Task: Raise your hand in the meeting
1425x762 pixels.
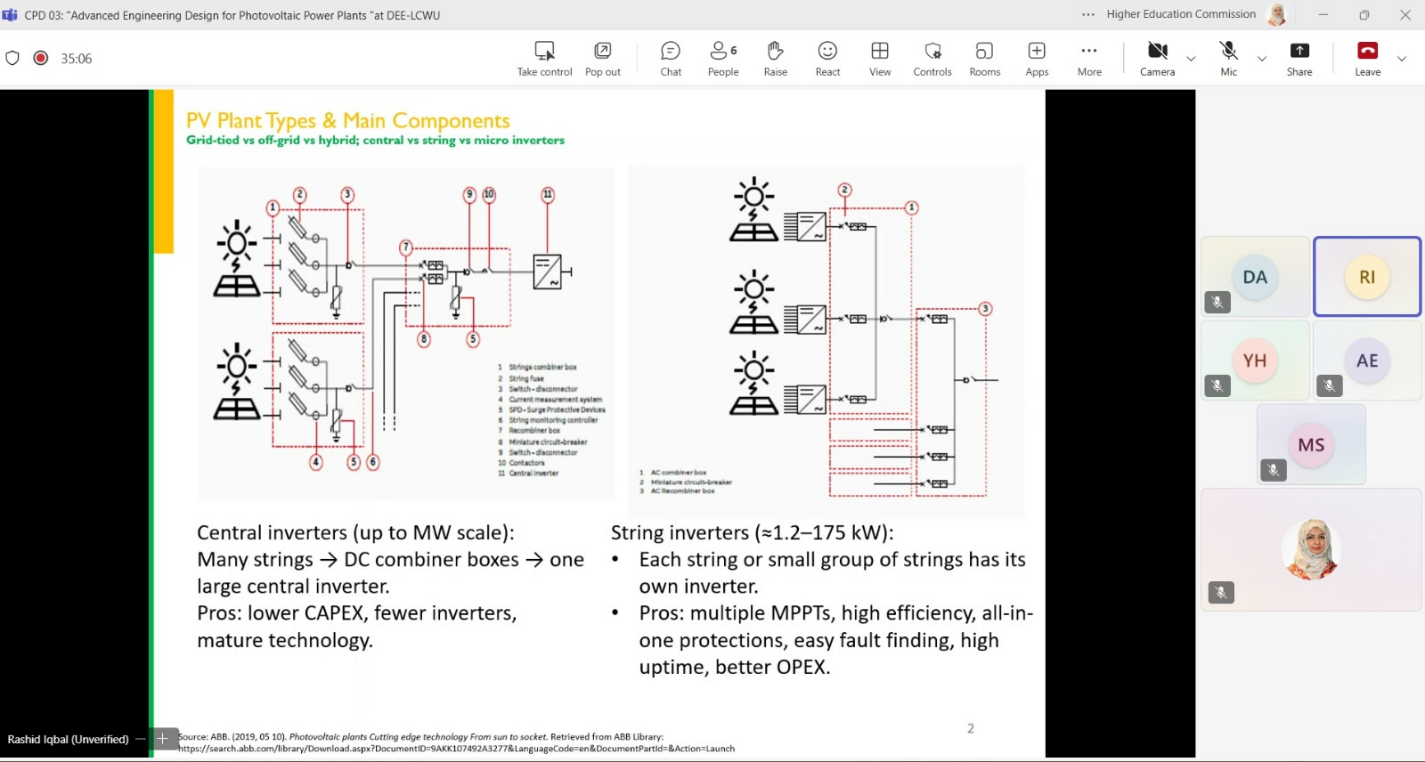Action: (775, 58)
